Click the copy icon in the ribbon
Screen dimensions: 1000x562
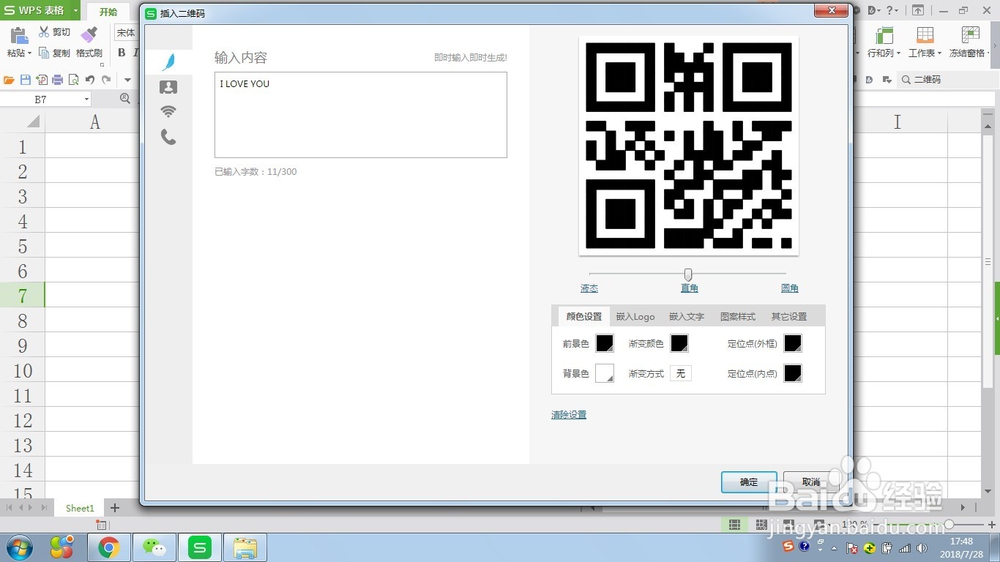(x=44, y=52)
